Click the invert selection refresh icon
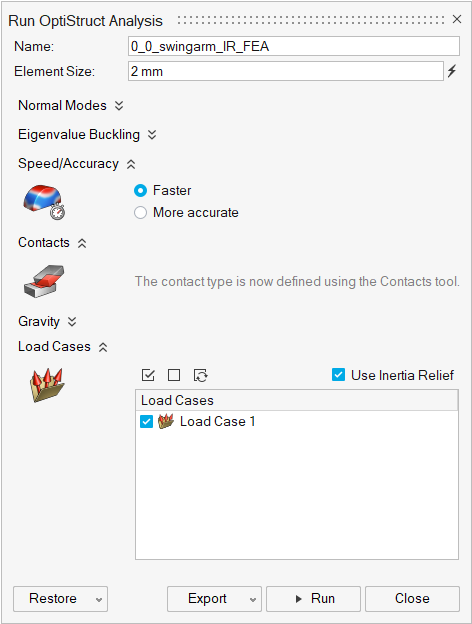This screenshot has height=624, width=472. [201, 375]
